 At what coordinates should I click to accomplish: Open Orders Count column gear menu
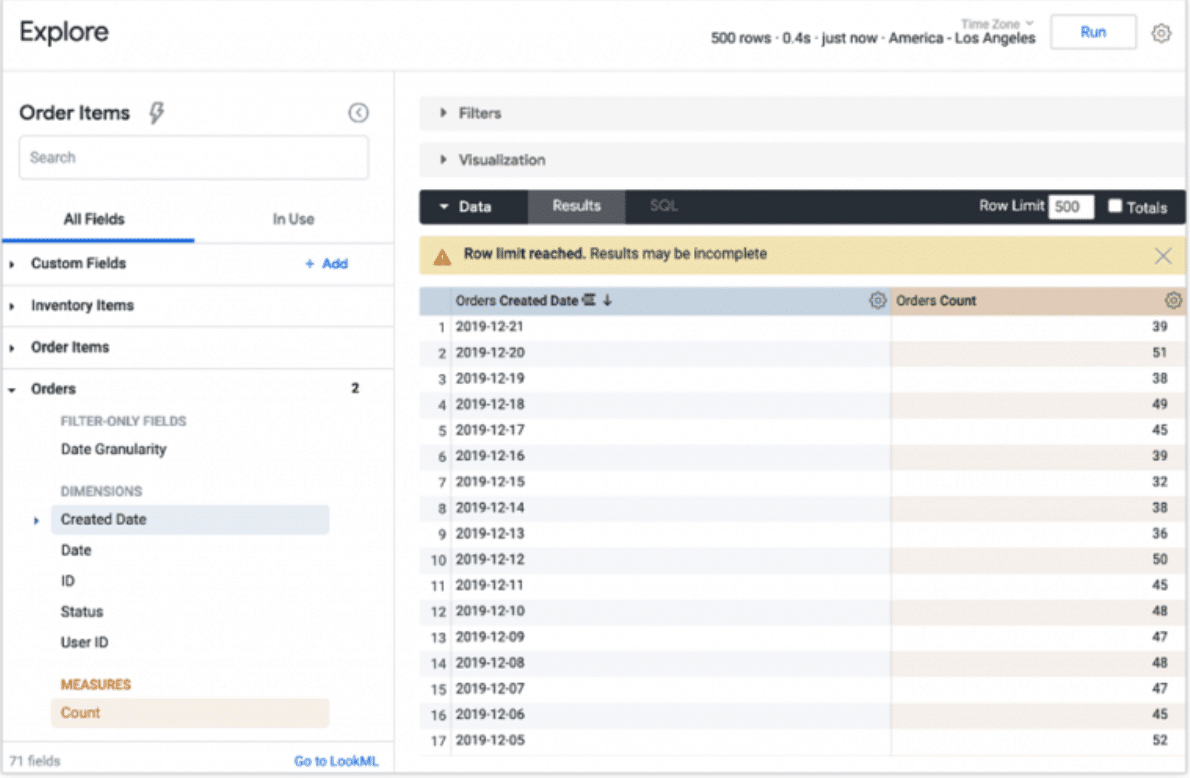click(x=1173, y=301)
